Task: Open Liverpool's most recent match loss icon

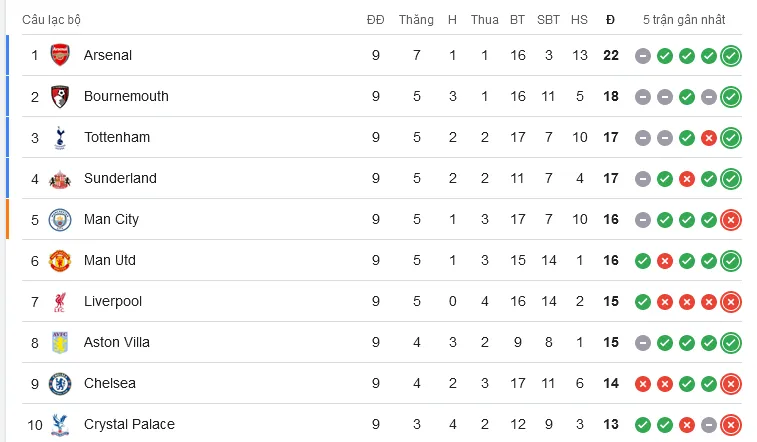Action: tap(731, 302)
